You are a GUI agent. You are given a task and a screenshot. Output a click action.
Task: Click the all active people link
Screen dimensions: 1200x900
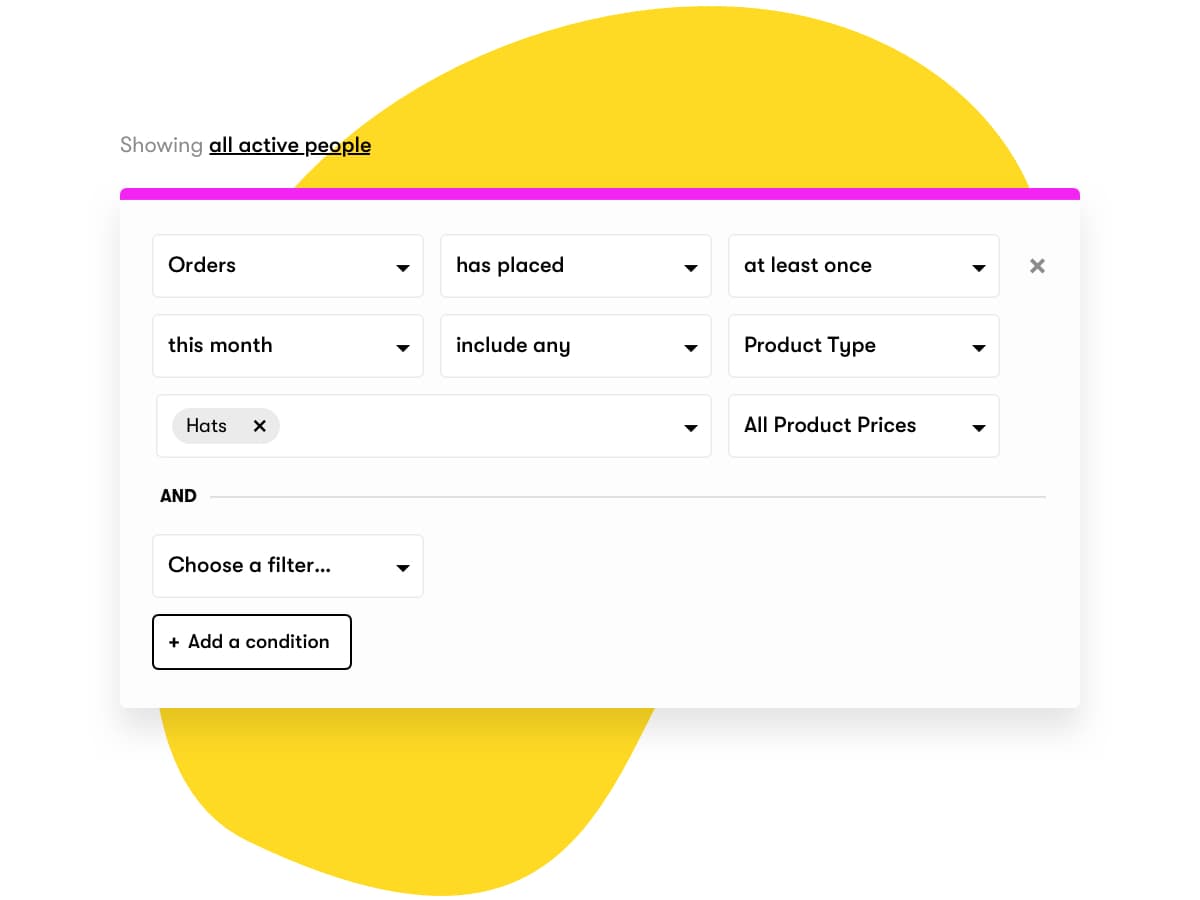point(290,146)
